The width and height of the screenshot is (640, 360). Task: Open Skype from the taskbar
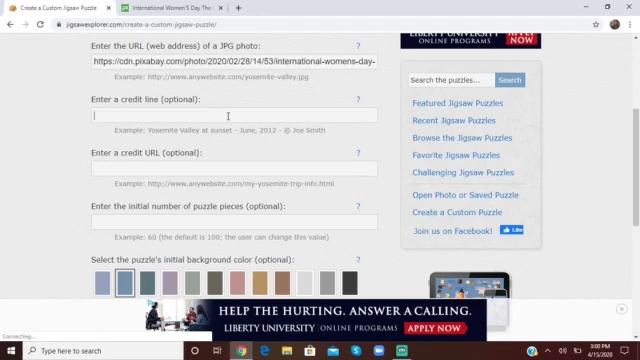pos(356,351)
